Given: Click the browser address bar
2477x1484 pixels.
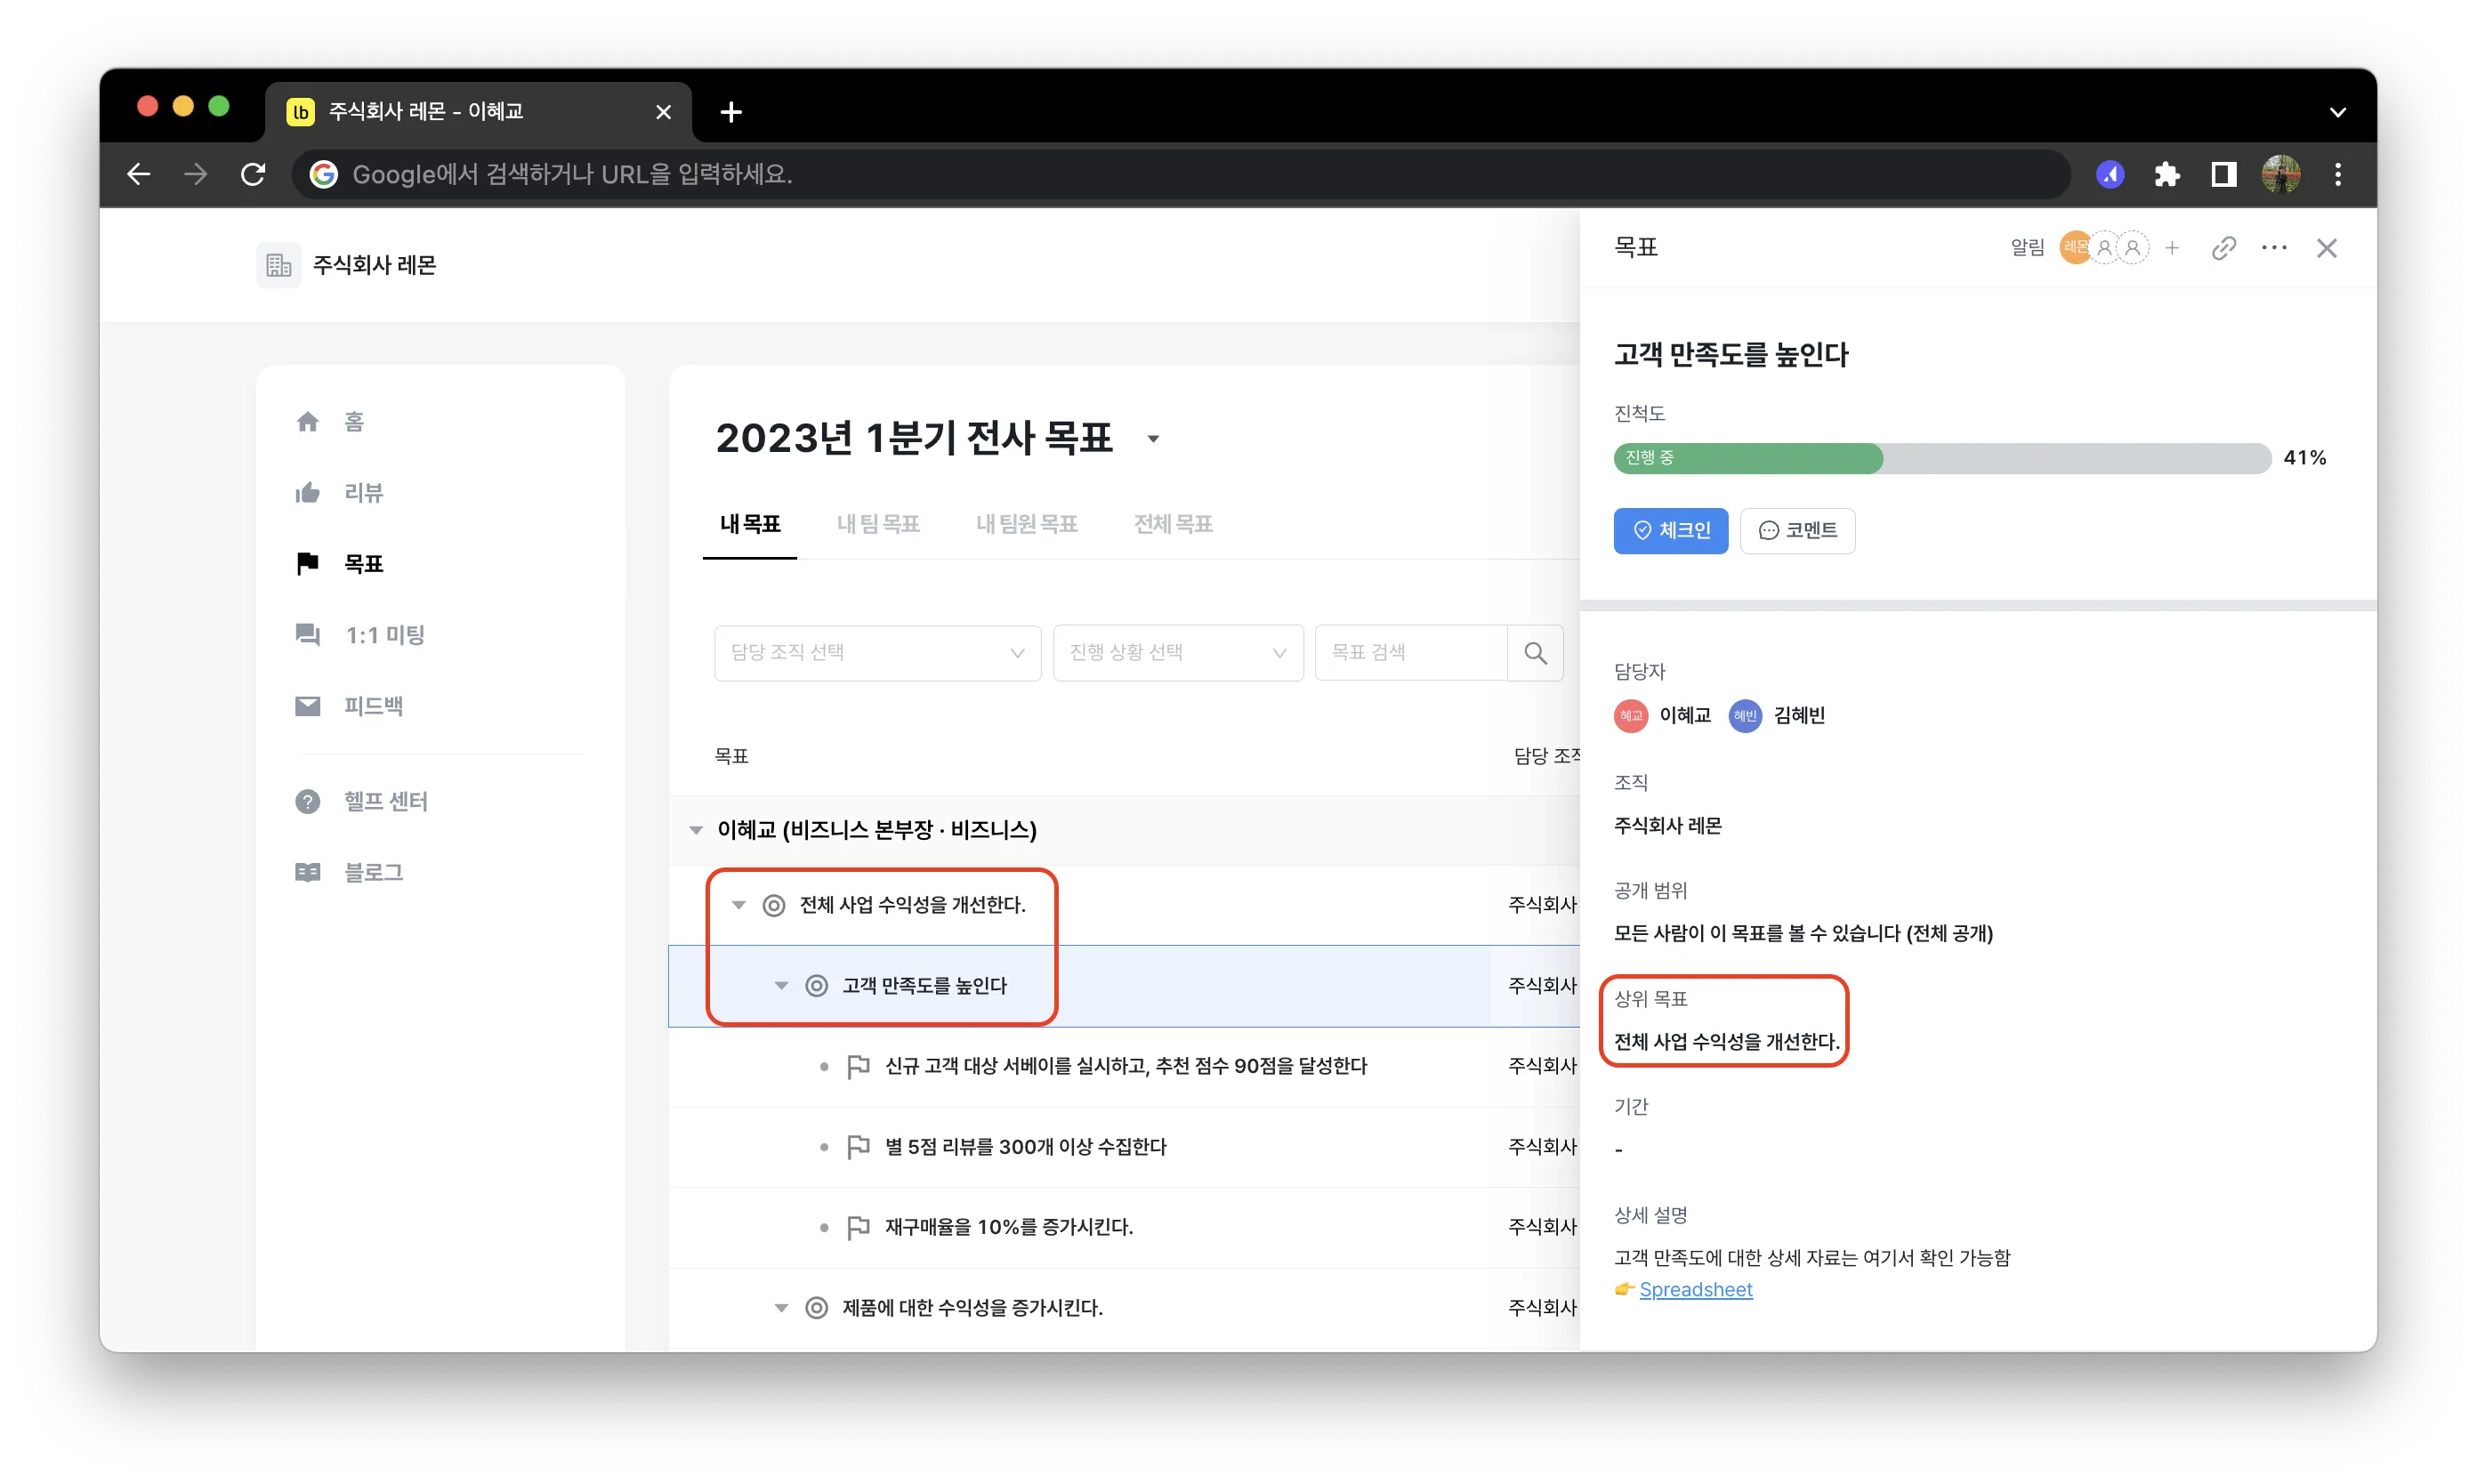Looking at the screenshot, I should coord(1180,174).
